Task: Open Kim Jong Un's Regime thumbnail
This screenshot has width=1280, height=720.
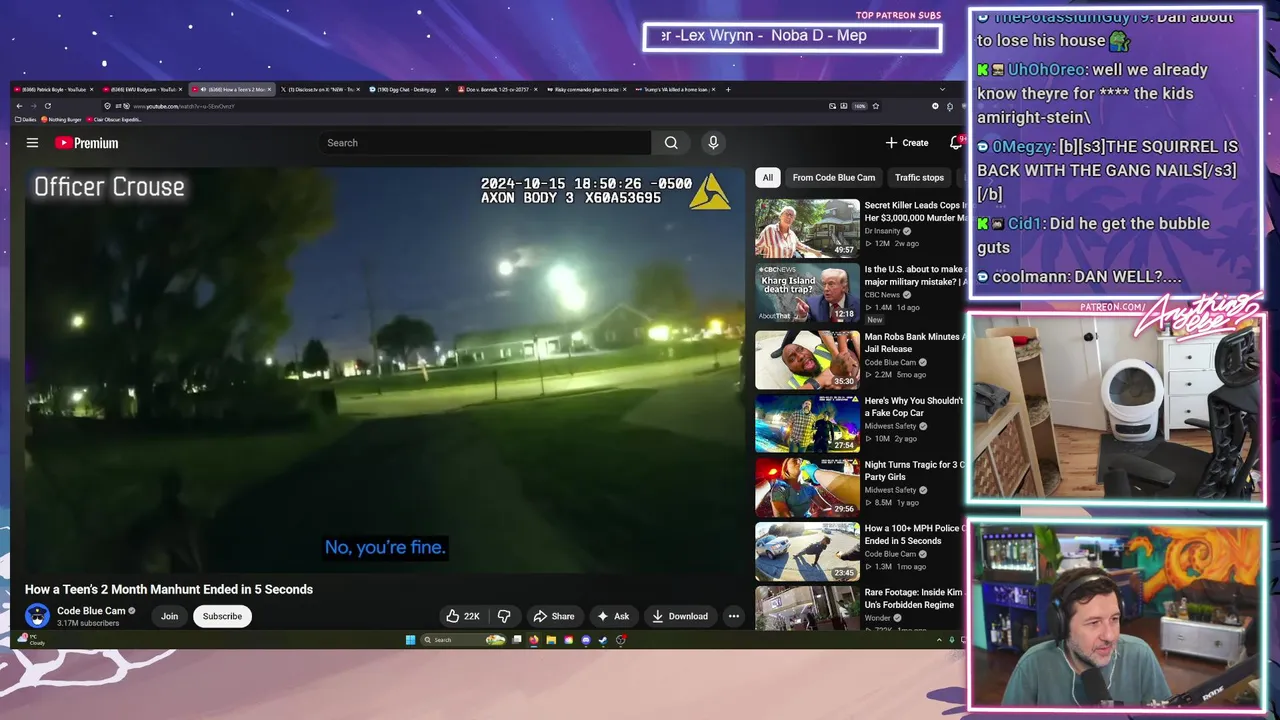Action: [807, 608]
